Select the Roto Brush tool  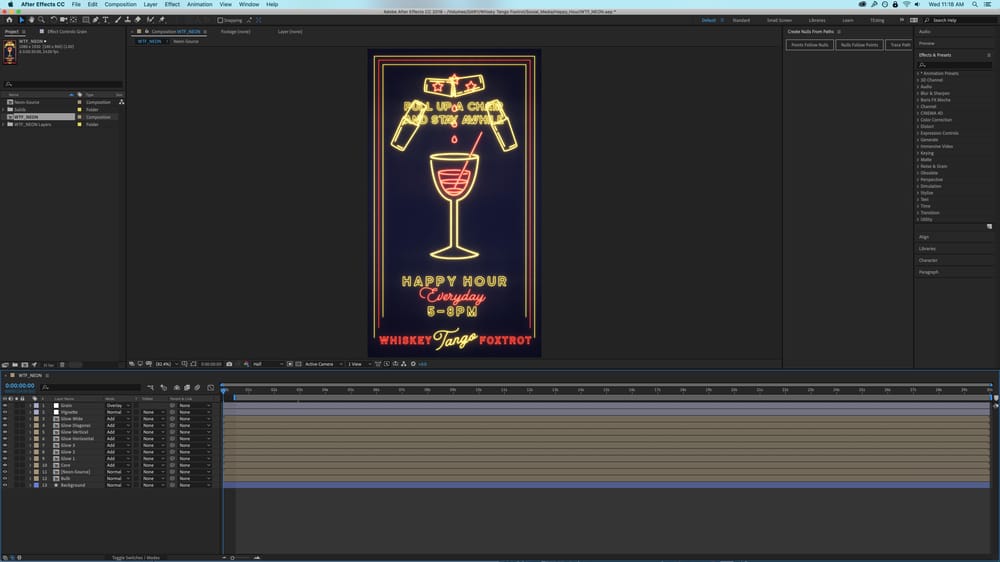tap(151, 20)
